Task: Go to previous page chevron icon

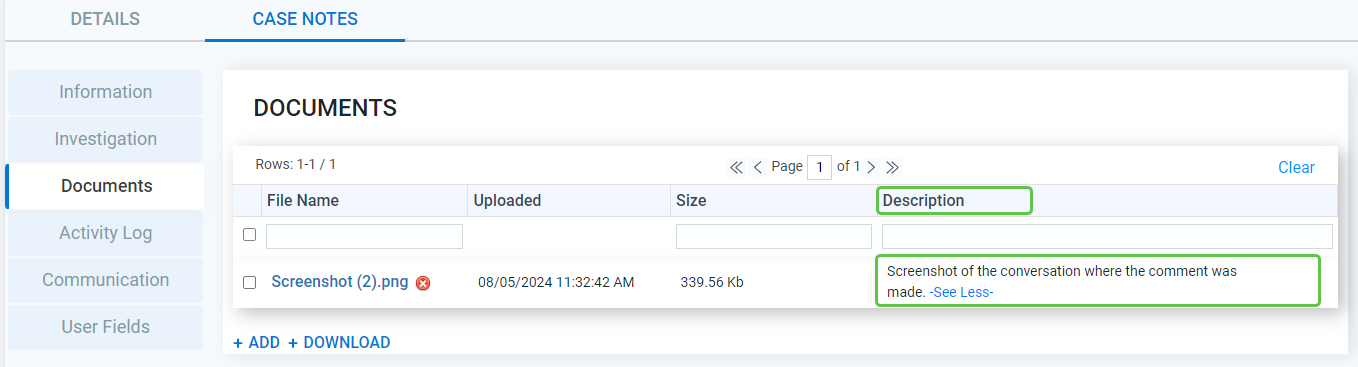Action: [x=758, y=167]
